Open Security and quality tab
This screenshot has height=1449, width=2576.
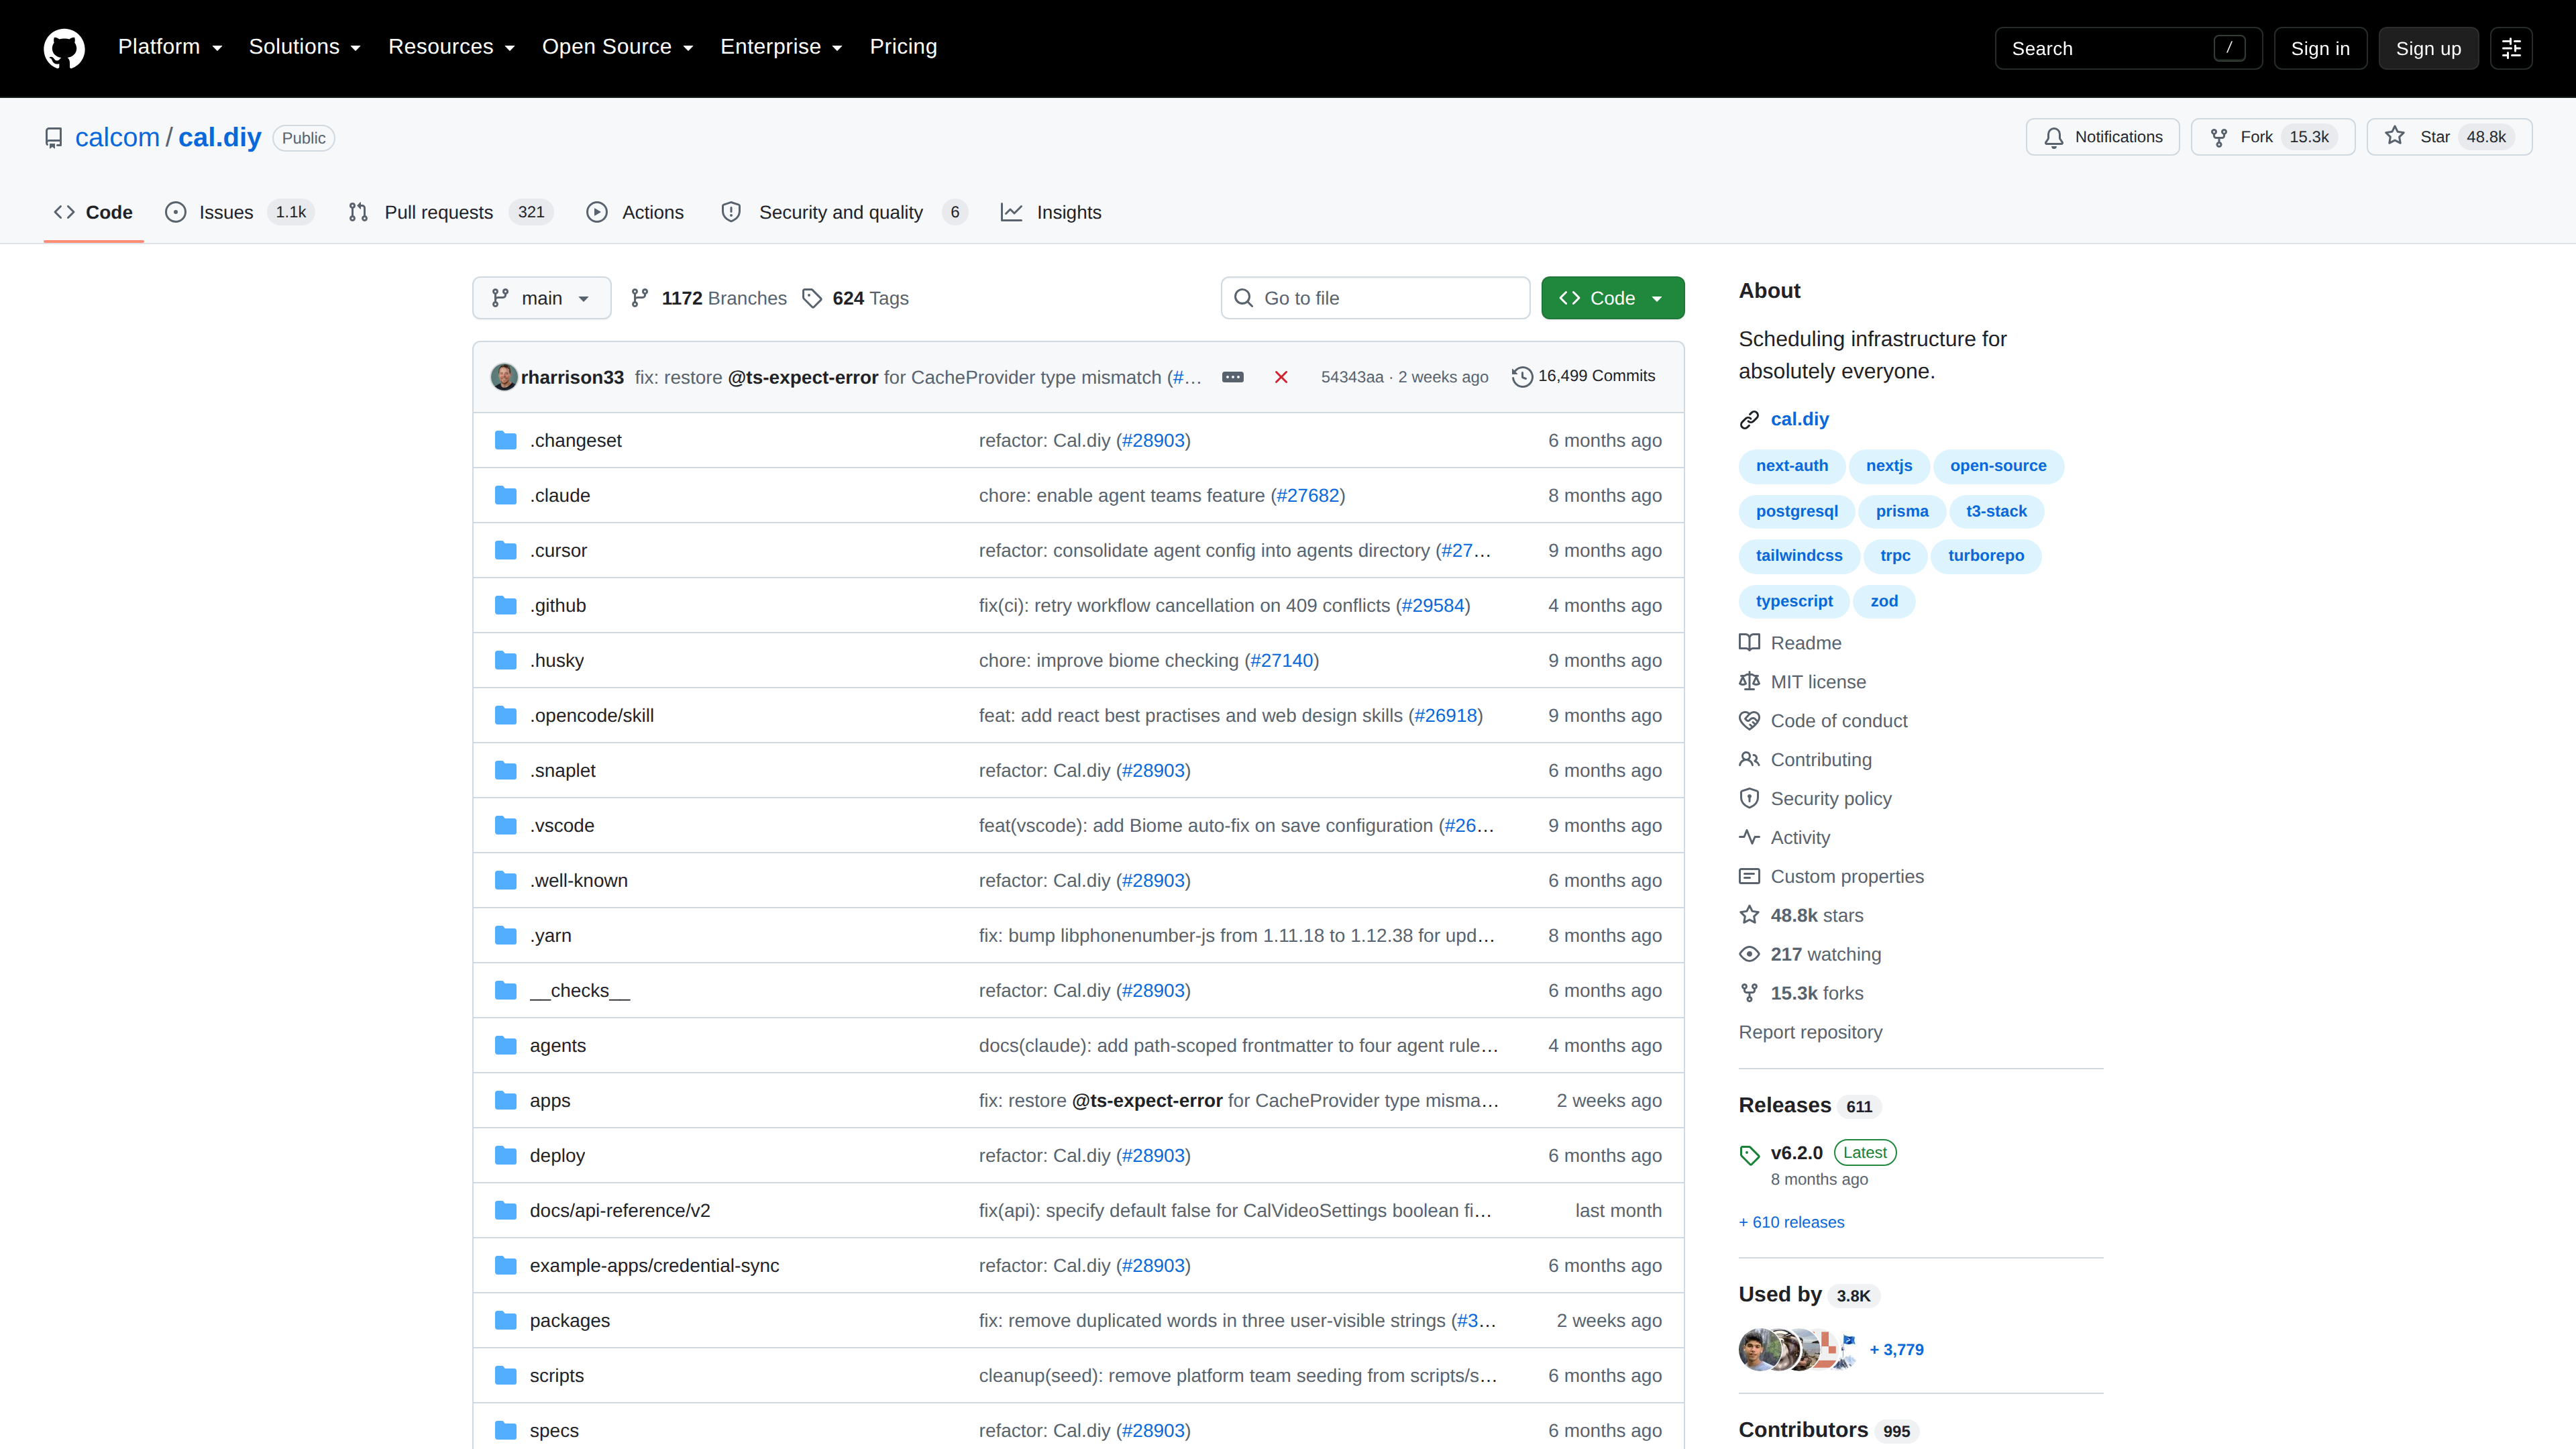point(844,212)
